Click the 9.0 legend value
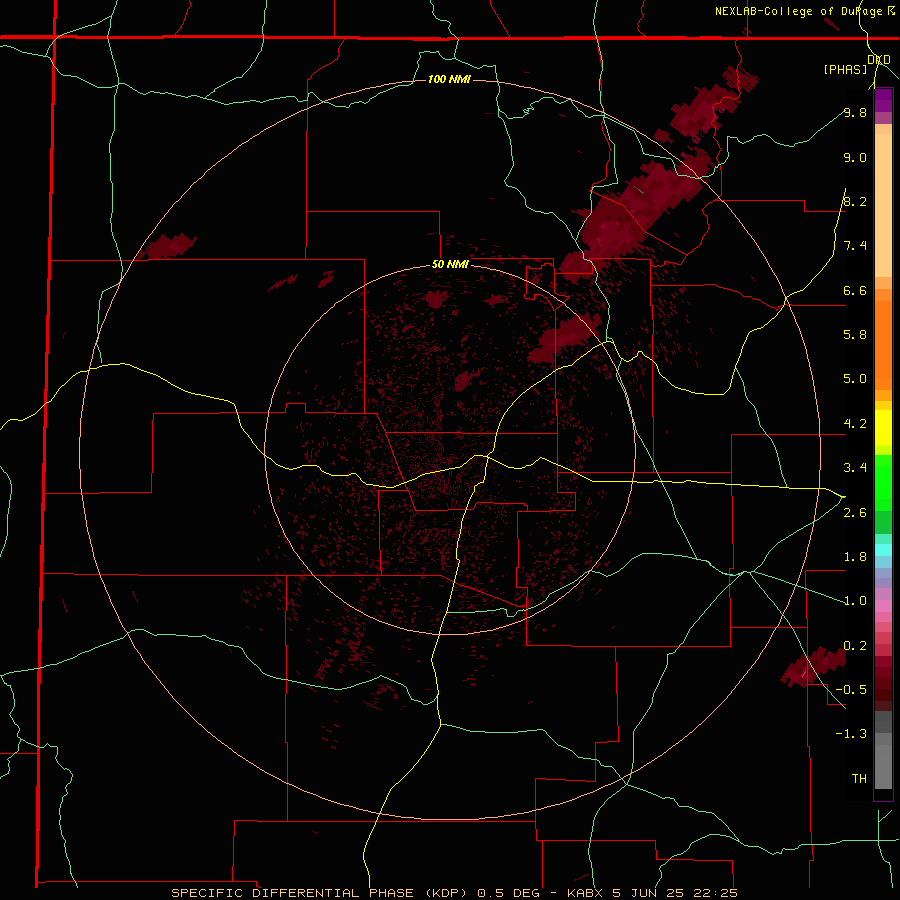Screen dimensions: 900x900 pos(855,157)
